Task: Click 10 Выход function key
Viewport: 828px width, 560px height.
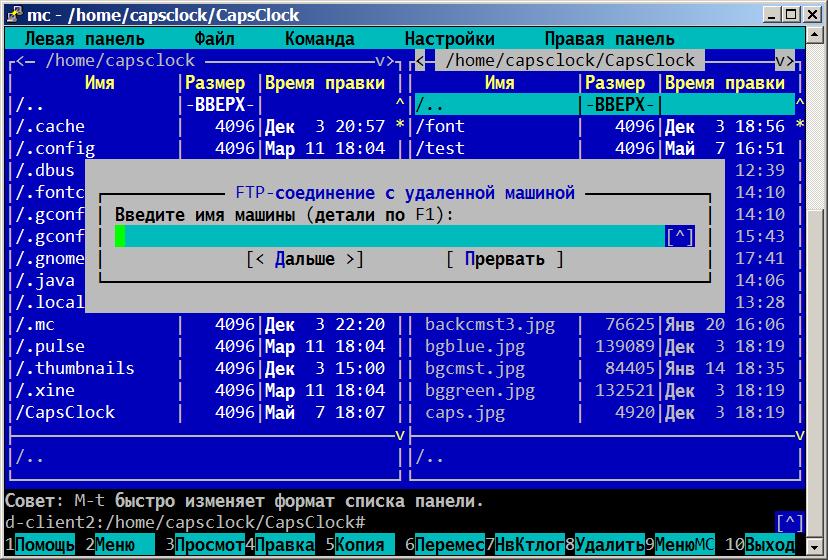Action: [760, 545]
